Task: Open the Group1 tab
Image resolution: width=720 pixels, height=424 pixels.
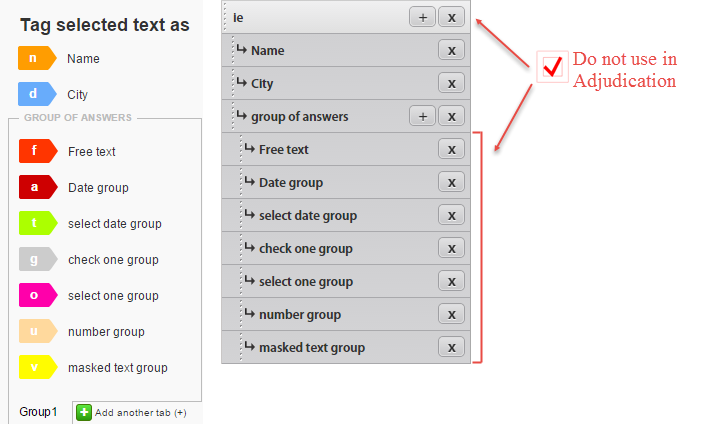Action: pyautogui.click(x=38, y=412)
